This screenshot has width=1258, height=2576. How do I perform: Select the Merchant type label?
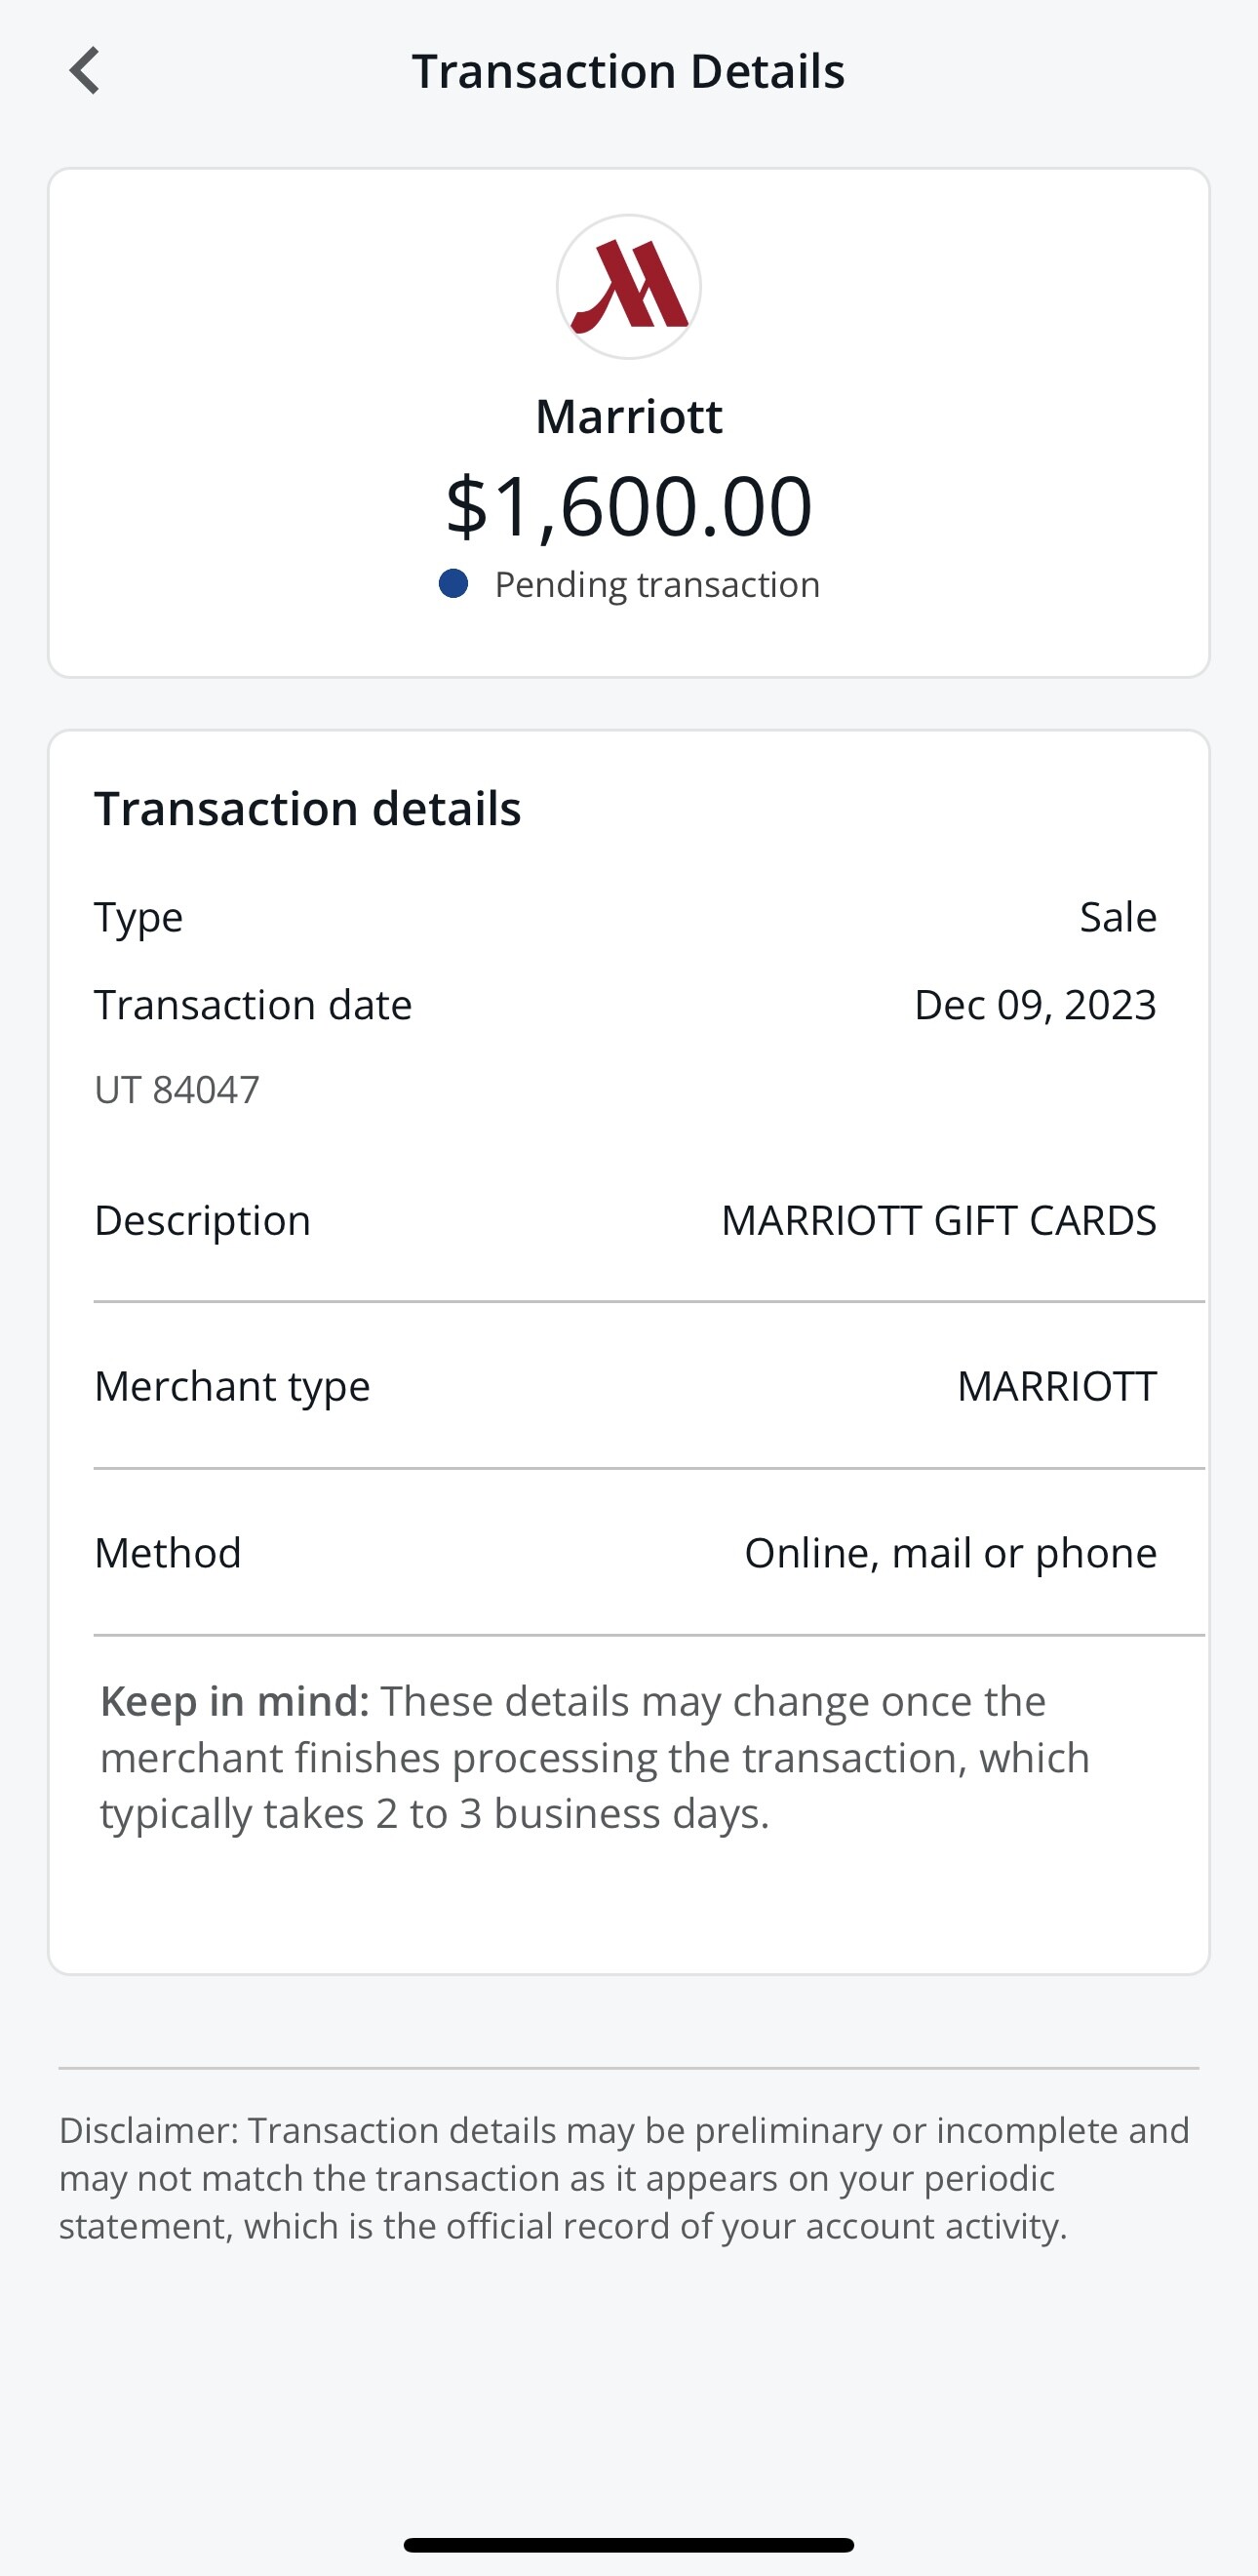(232, 1386)
